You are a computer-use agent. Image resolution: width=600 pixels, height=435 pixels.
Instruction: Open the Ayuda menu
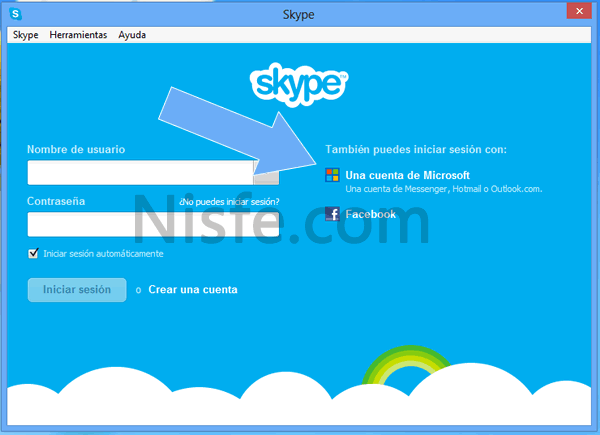(x=132, y=35)
